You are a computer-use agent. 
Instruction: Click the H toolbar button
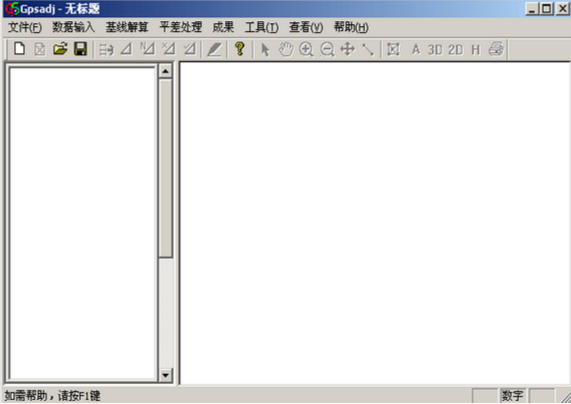[475, 50]
